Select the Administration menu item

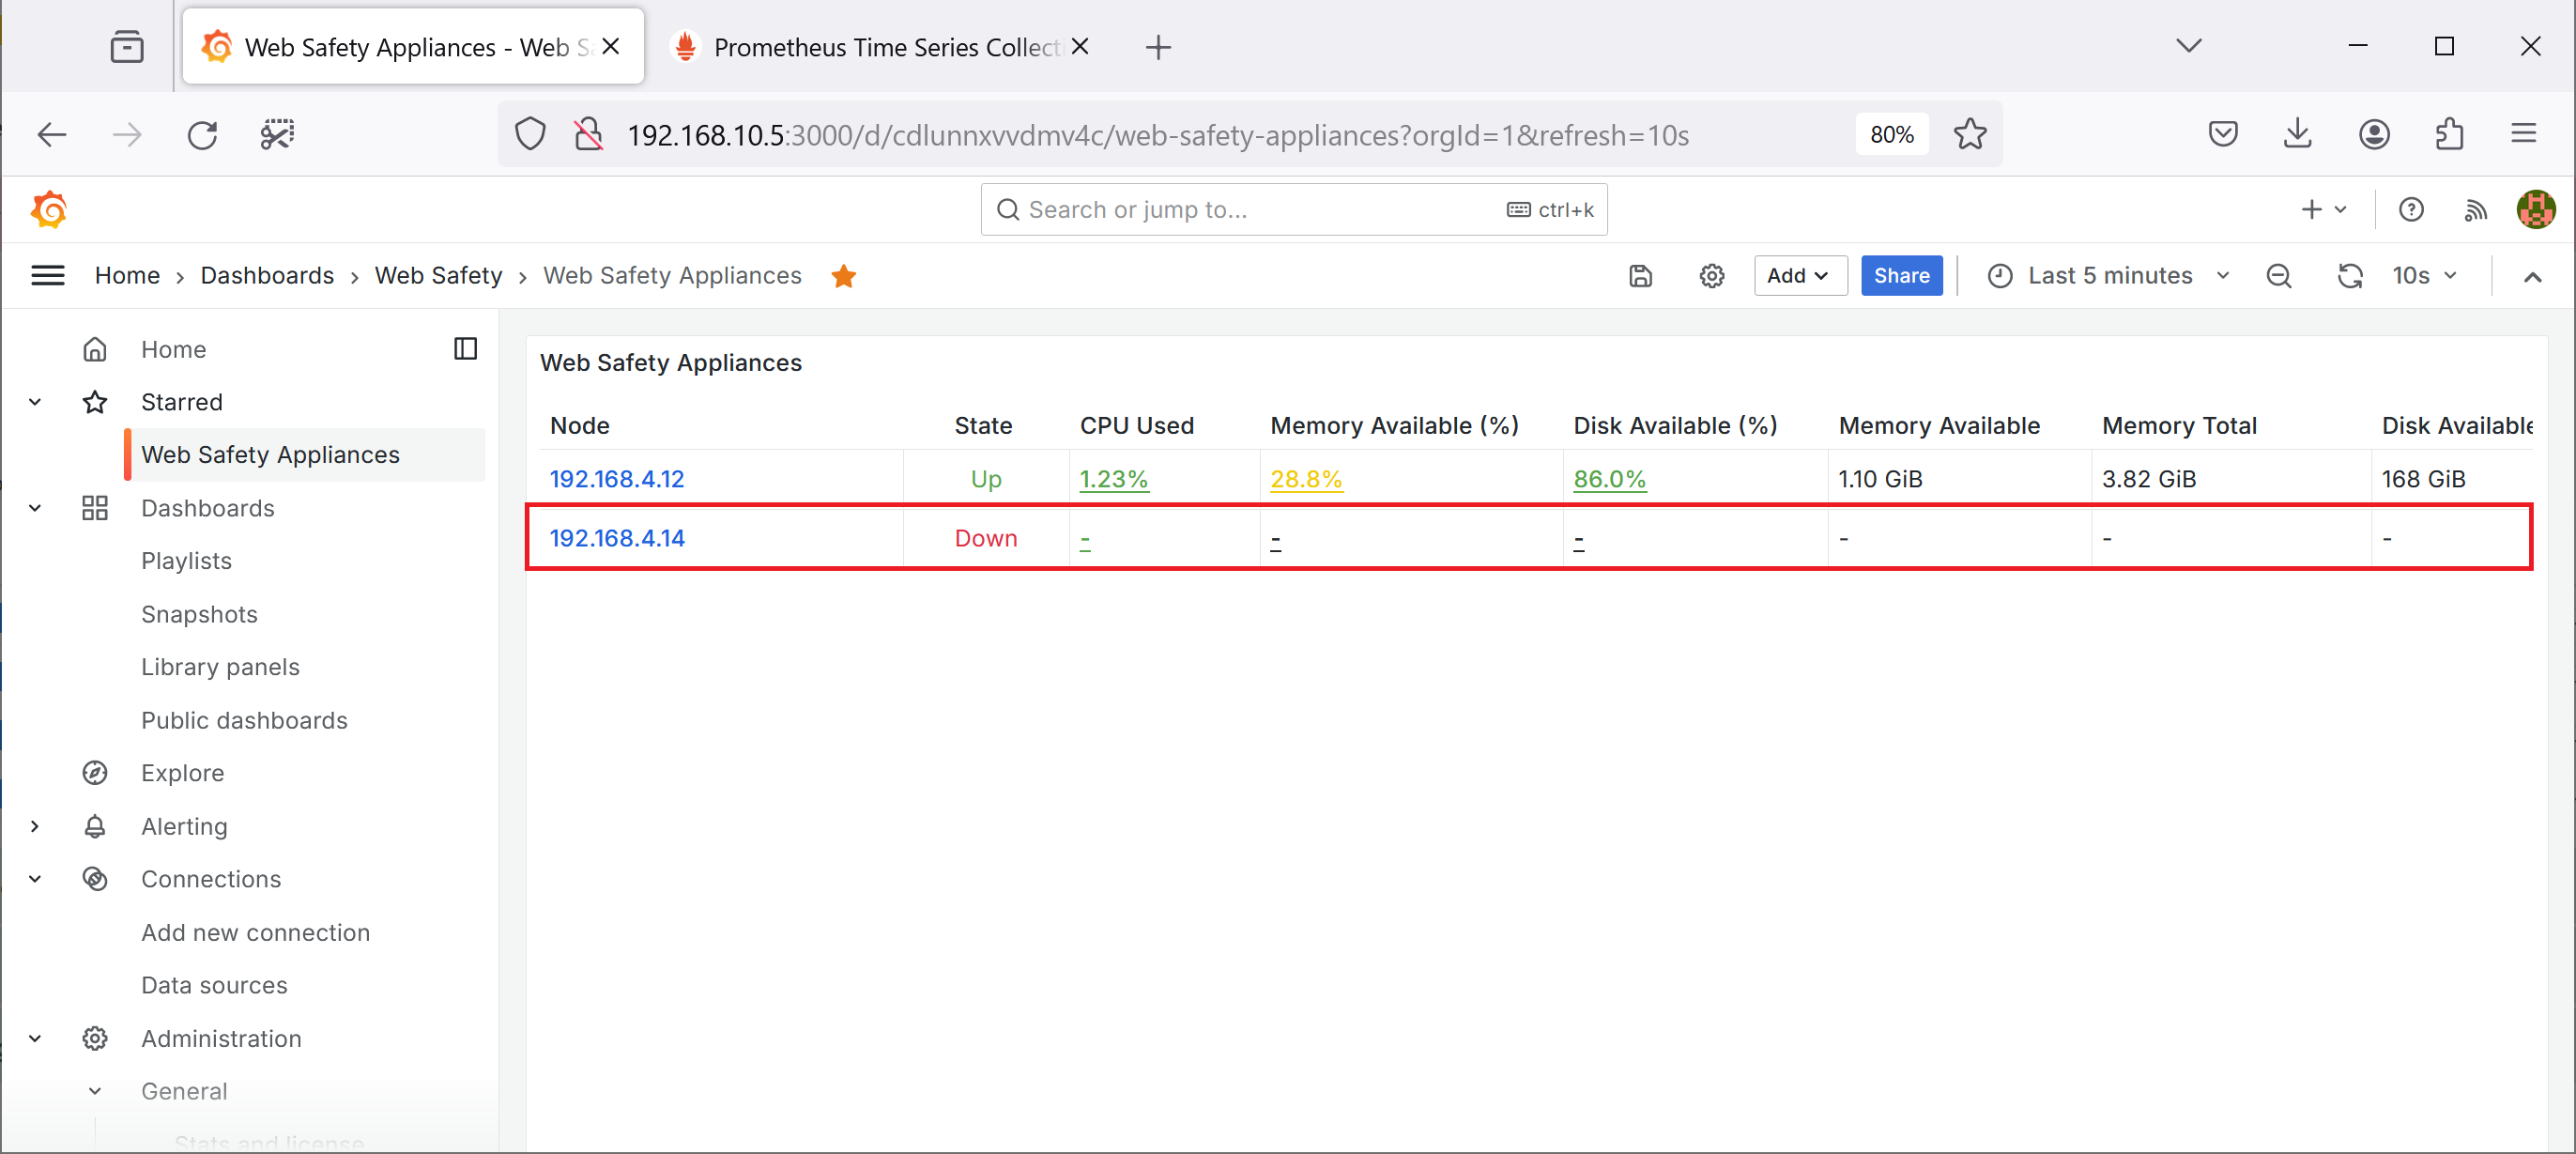[222, 1038]
